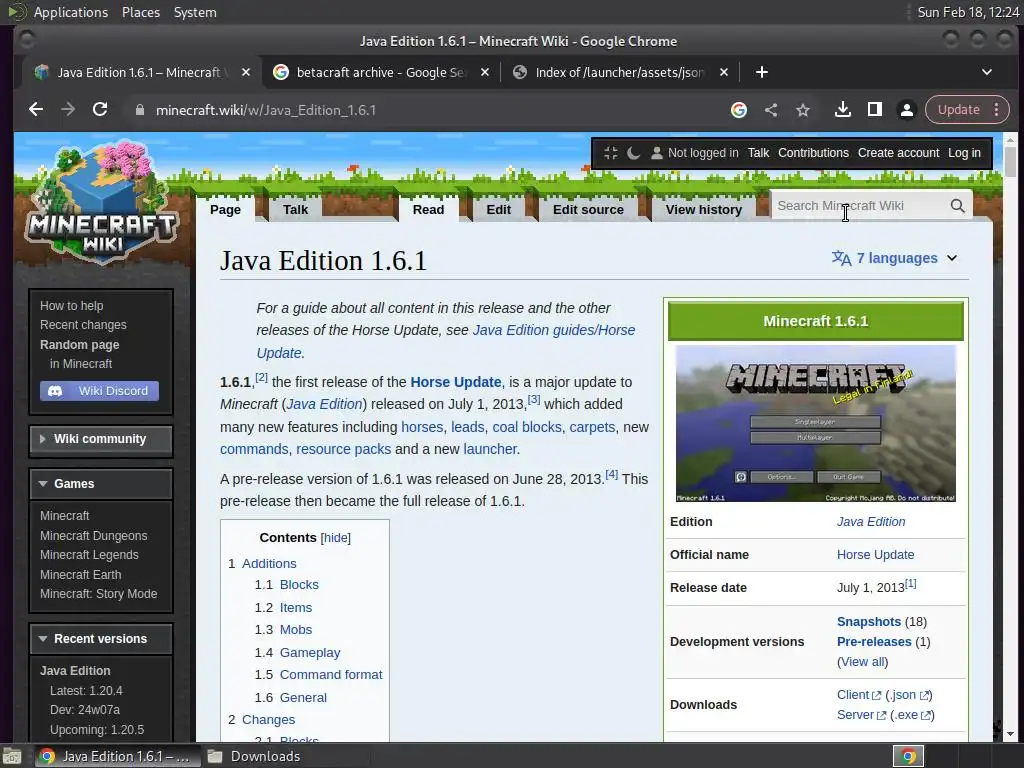Click the address bar URL

[265, 110]
